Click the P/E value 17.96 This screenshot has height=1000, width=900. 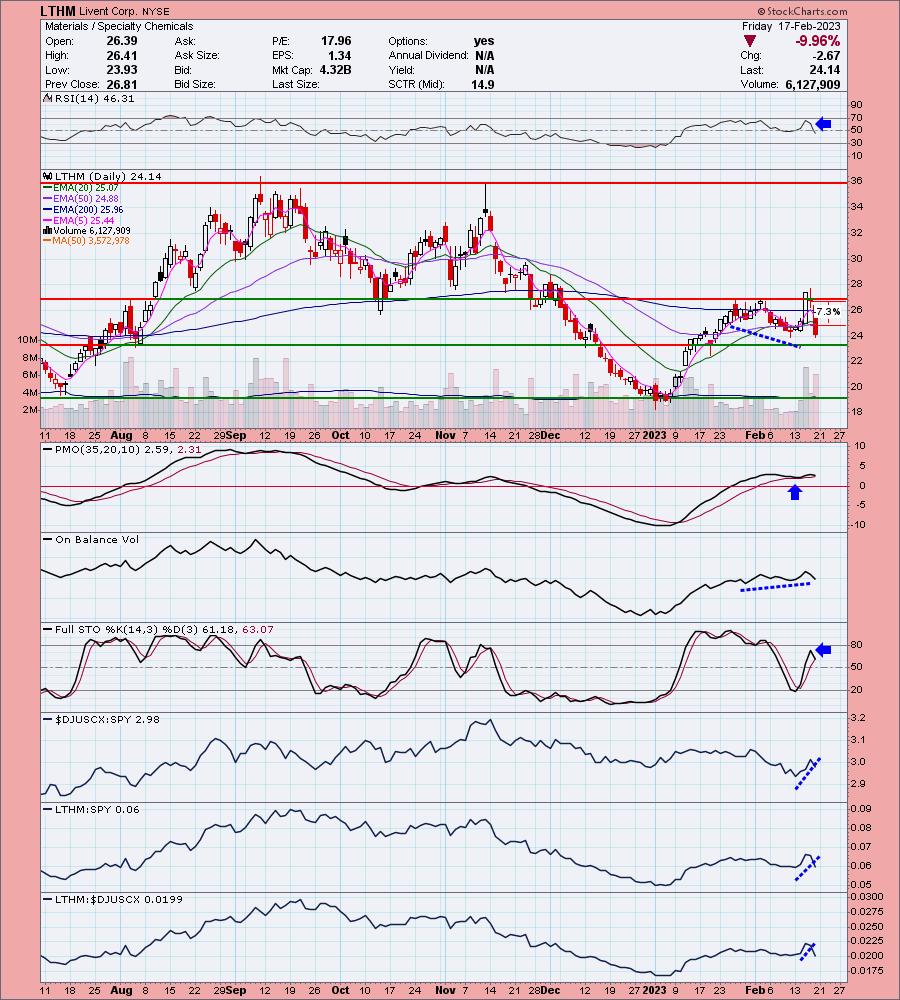tap(336, 41)
